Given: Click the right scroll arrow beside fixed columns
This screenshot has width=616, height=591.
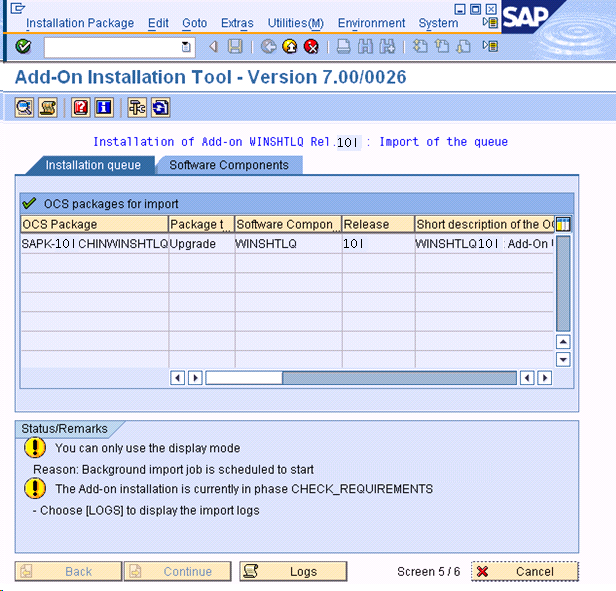Looking at the screenshot, I should [195, 378].
